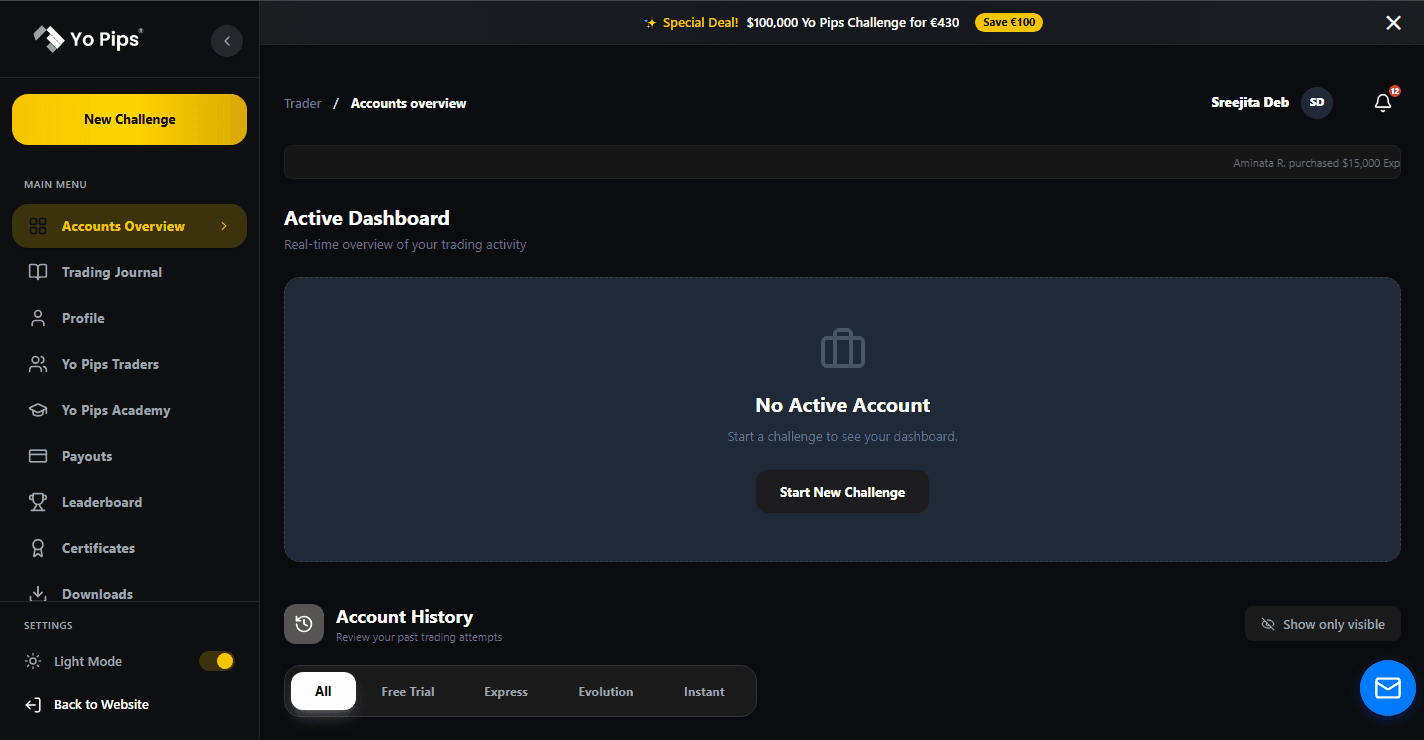
Task: Click the Yo Pips logo
Action: [87, 39]
